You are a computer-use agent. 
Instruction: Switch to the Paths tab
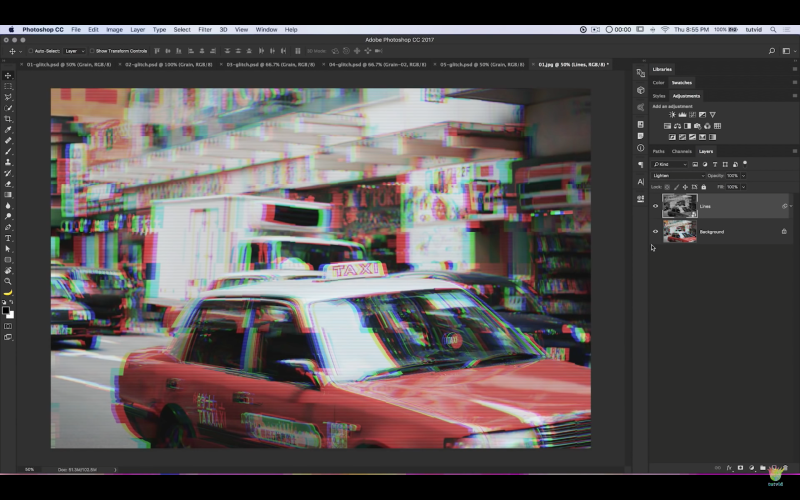(658, 152)
